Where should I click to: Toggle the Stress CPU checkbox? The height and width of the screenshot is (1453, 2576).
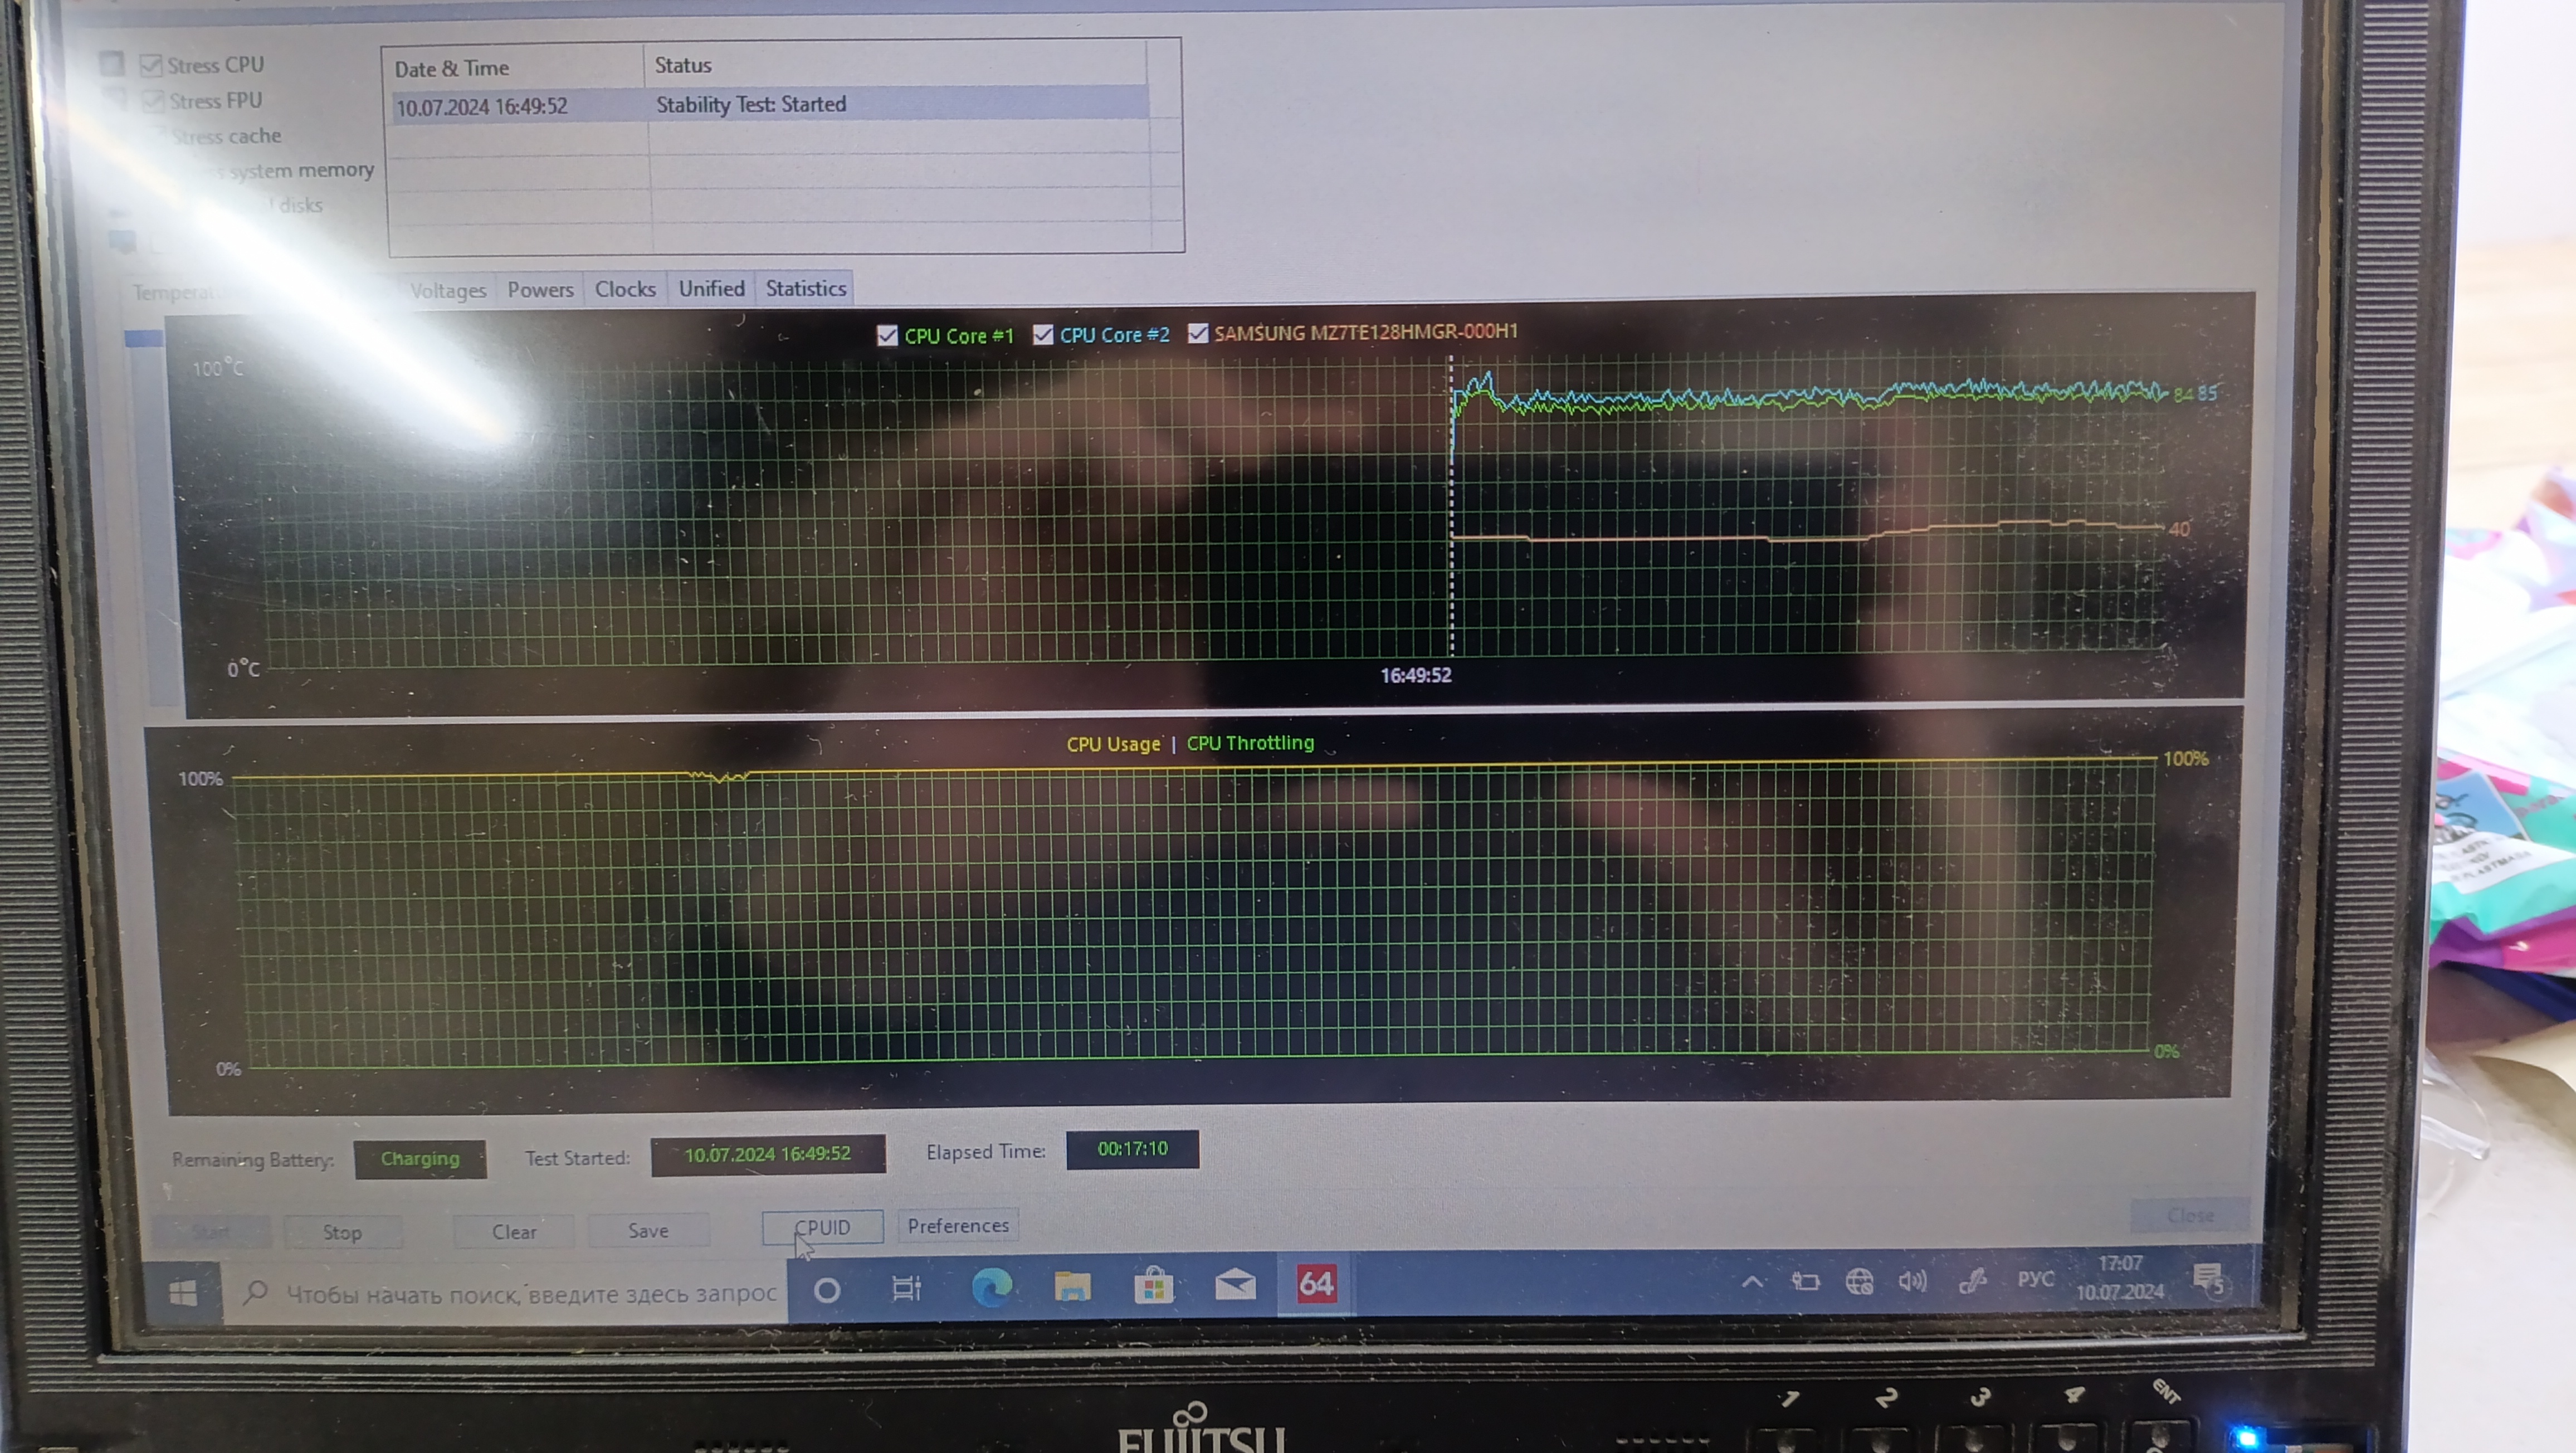151,66
